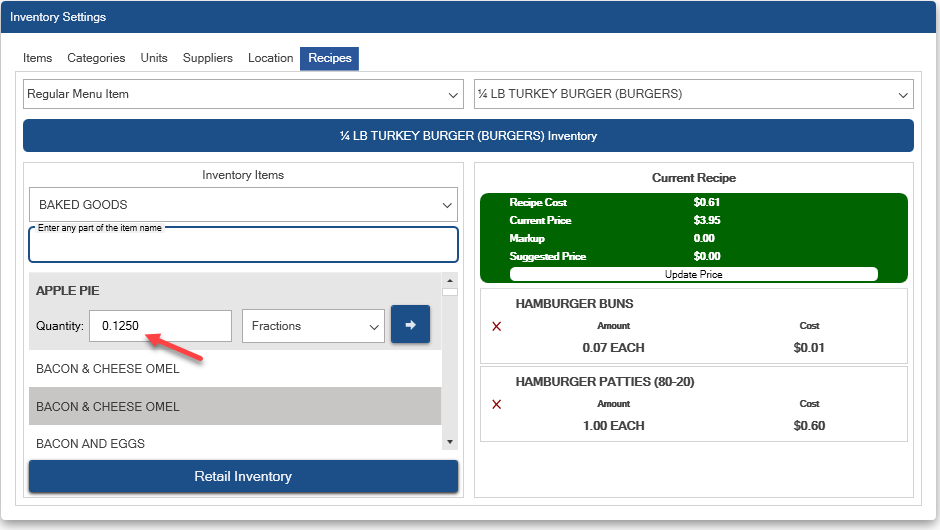Delete HAMBURGER PATTIES (80-20) with red X
This screenshot has width=940, height=530.
[x=497, y=404]
